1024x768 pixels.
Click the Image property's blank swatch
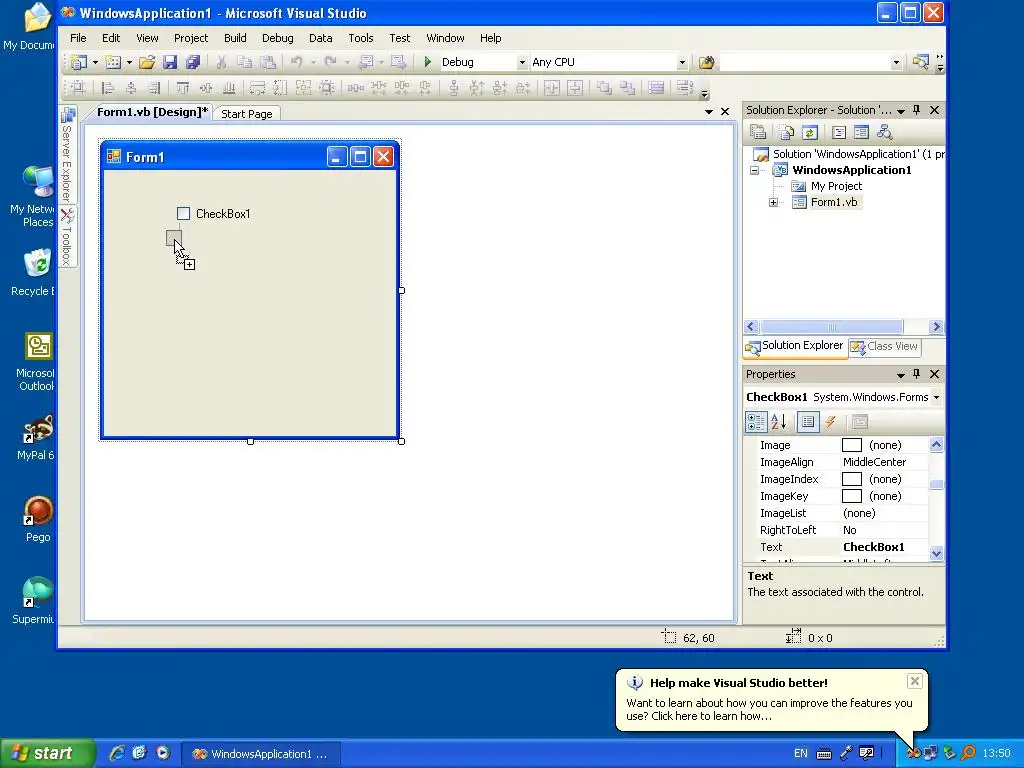[852, 445]
